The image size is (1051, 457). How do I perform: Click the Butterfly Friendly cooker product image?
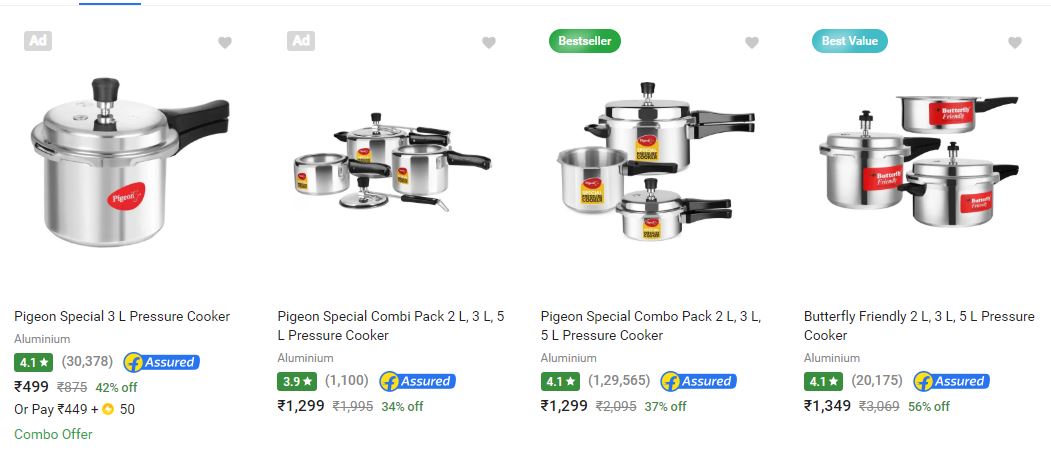point(918,160)
